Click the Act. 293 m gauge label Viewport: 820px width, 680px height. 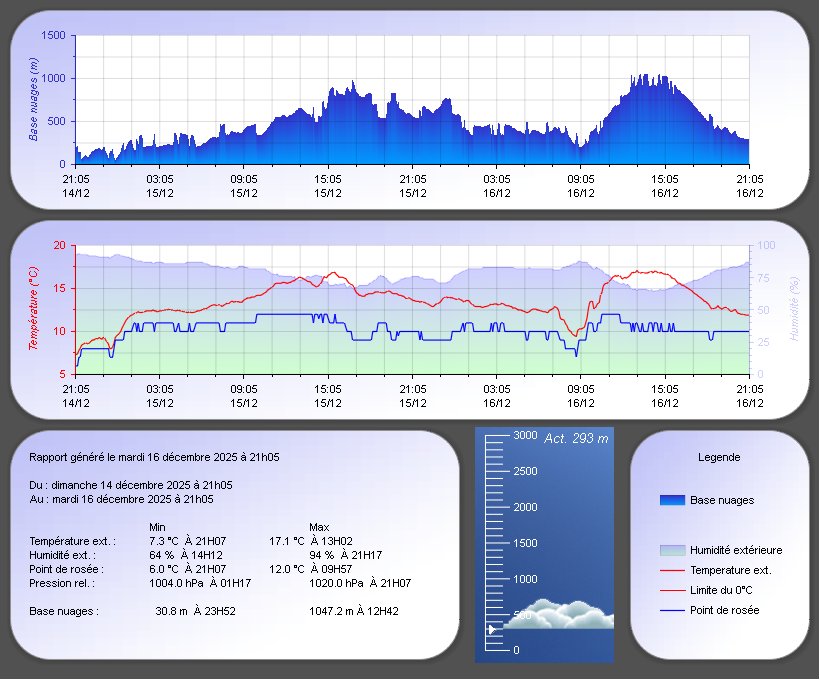click(x=576, y=438)
